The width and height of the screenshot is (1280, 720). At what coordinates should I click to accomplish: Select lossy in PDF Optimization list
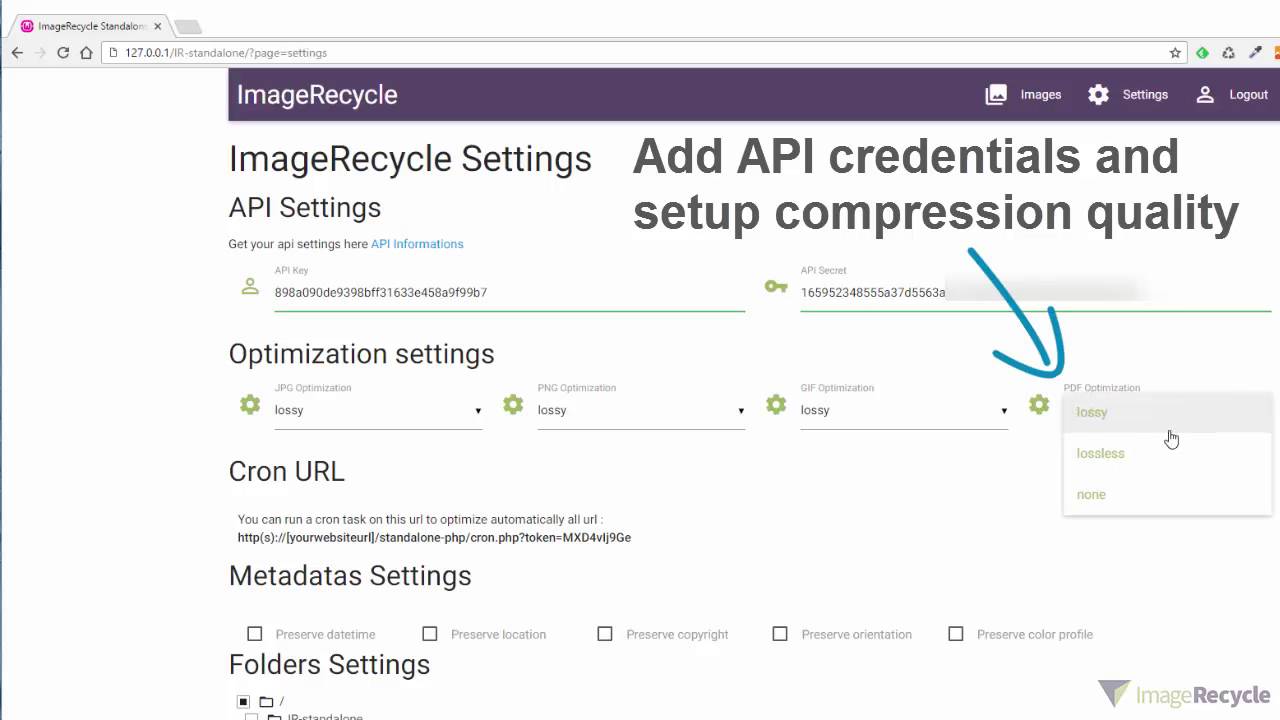click(x=1168, y=412)
